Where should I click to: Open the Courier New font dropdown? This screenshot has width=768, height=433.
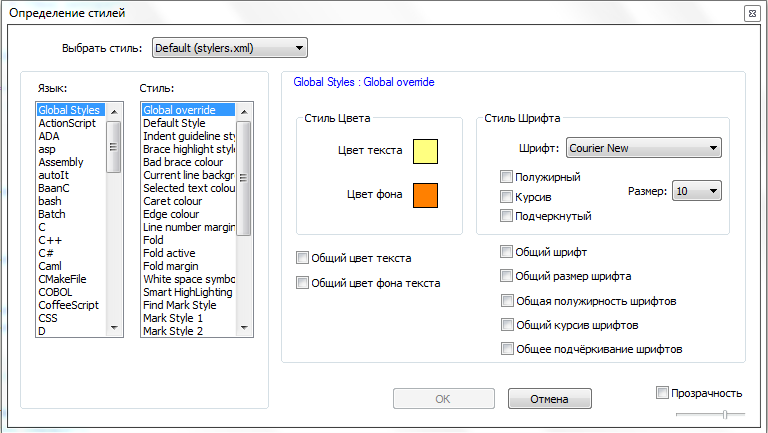pos(643,148)
